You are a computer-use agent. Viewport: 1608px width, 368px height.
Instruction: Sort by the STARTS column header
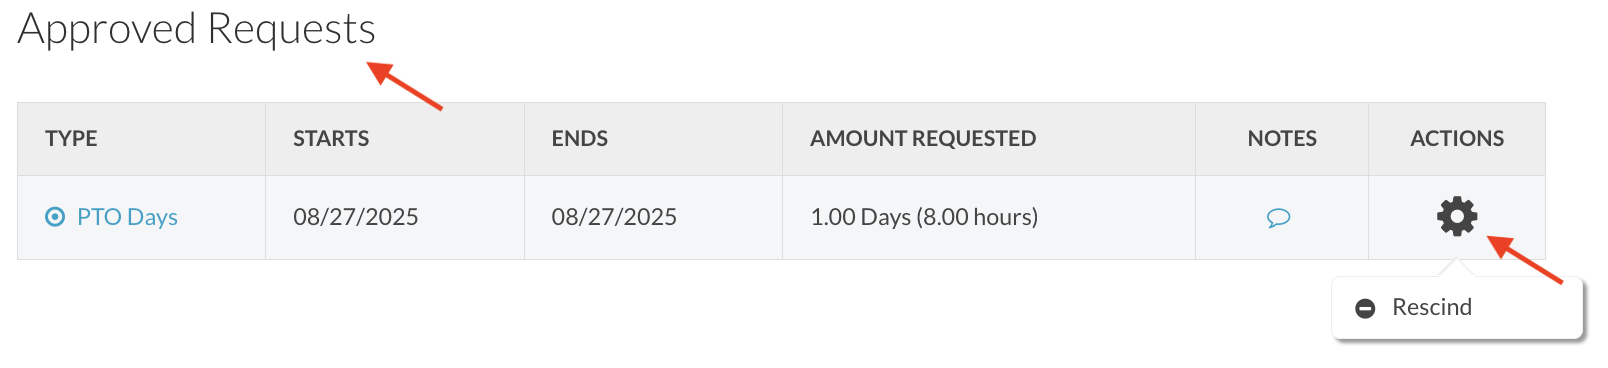point(331,139)
